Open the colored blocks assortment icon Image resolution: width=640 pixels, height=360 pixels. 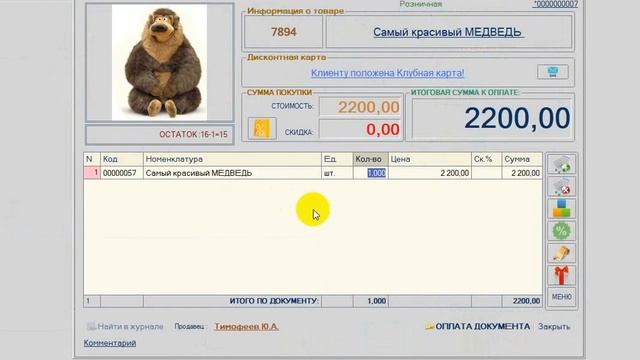click(x=562, y=209)
